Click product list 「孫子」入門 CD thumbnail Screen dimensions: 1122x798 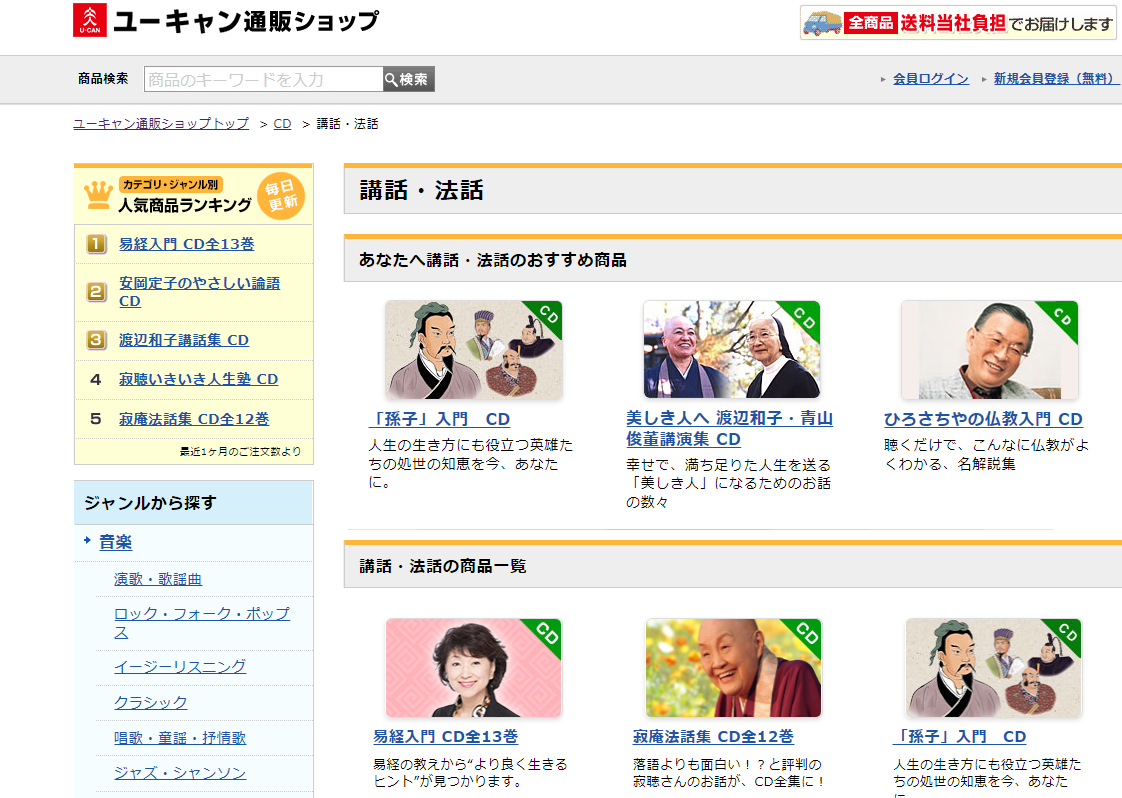pos(994,668)
